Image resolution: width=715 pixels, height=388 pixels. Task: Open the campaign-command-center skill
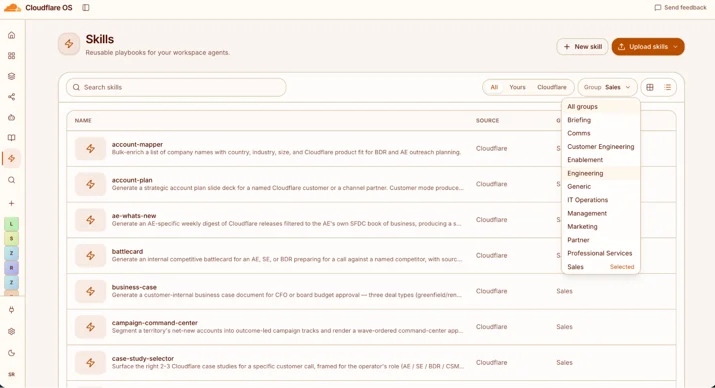(155, 323)
